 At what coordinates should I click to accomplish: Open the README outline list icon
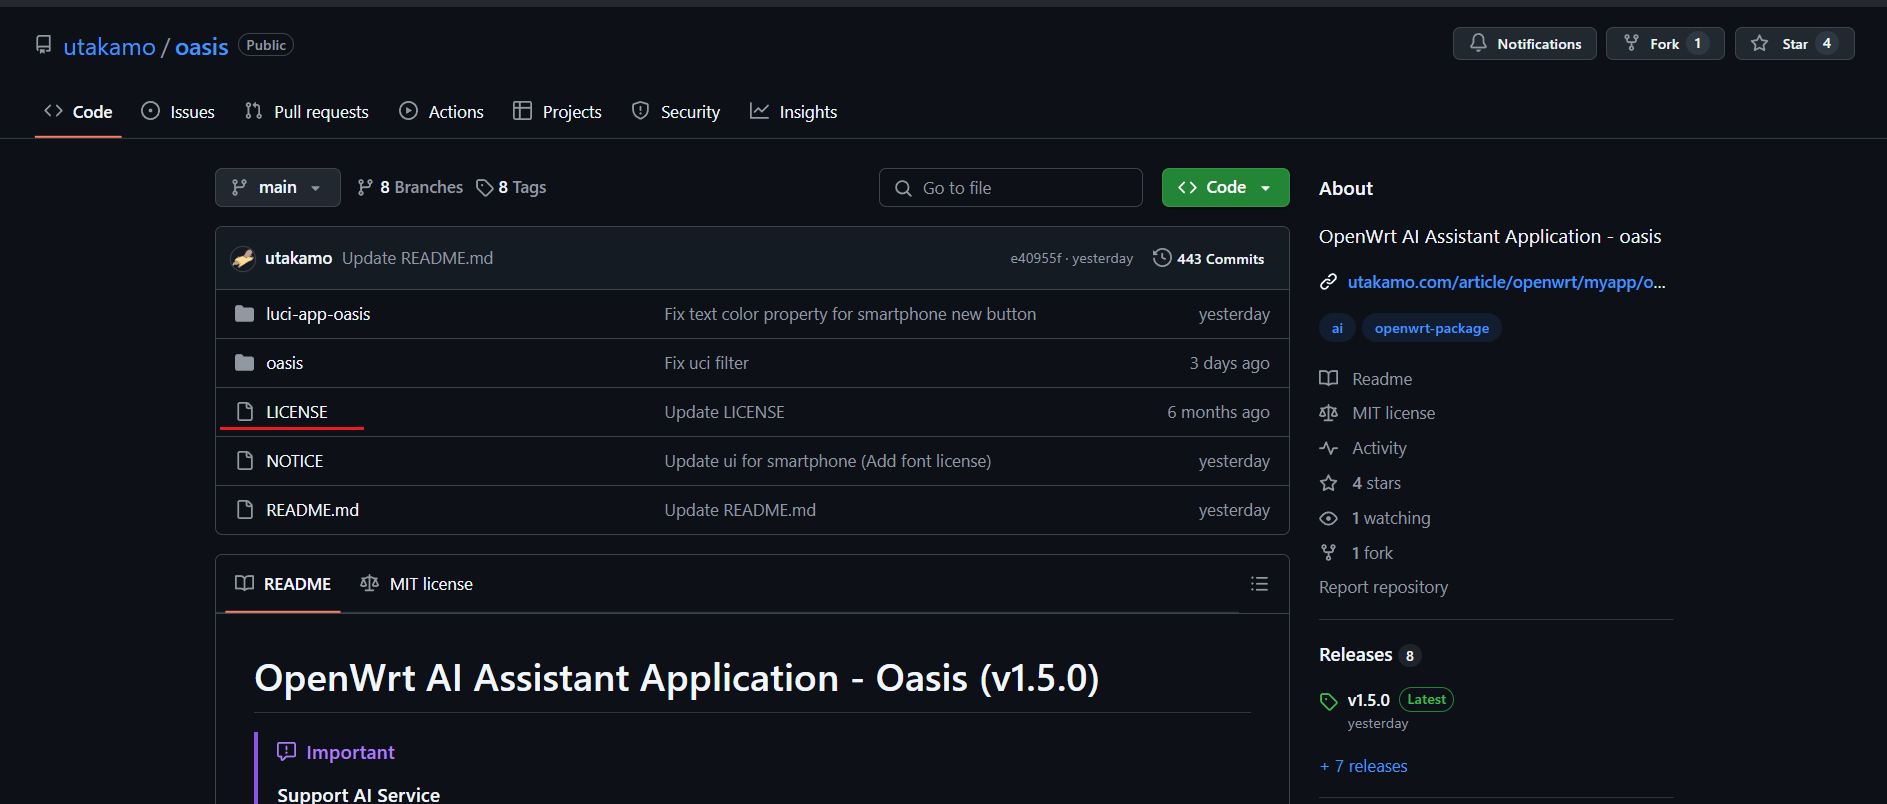click(1259, 584)
